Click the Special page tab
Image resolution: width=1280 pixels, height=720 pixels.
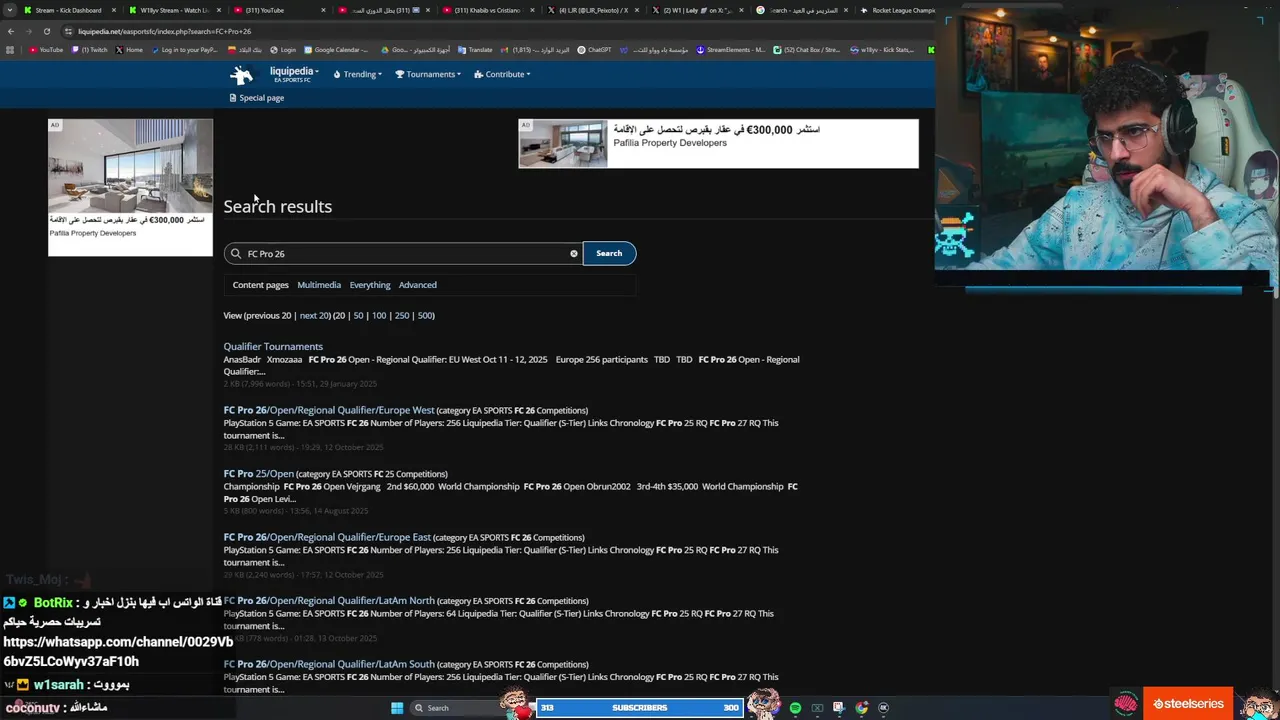click(x=257, y=98)
